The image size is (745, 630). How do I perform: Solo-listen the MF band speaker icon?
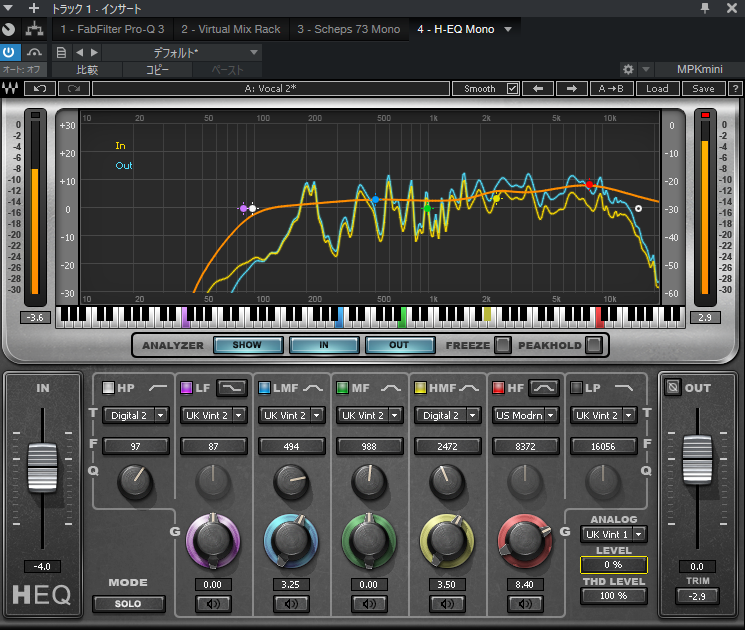pyautogui.click(x=369, y=603)
